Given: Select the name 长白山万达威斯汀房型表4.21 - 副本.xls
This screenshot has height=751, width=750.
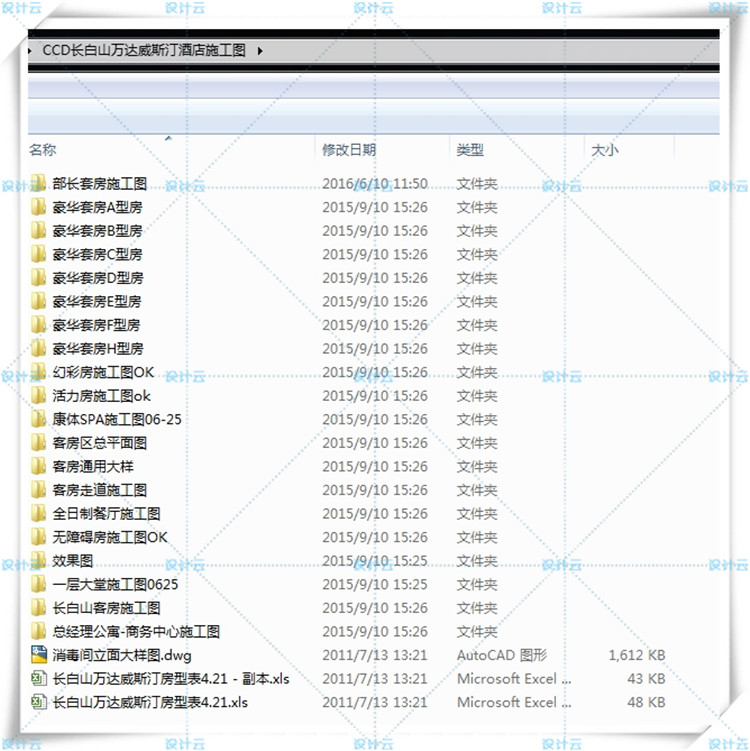Looking at the screenshot, I should [x=170, y=679].
